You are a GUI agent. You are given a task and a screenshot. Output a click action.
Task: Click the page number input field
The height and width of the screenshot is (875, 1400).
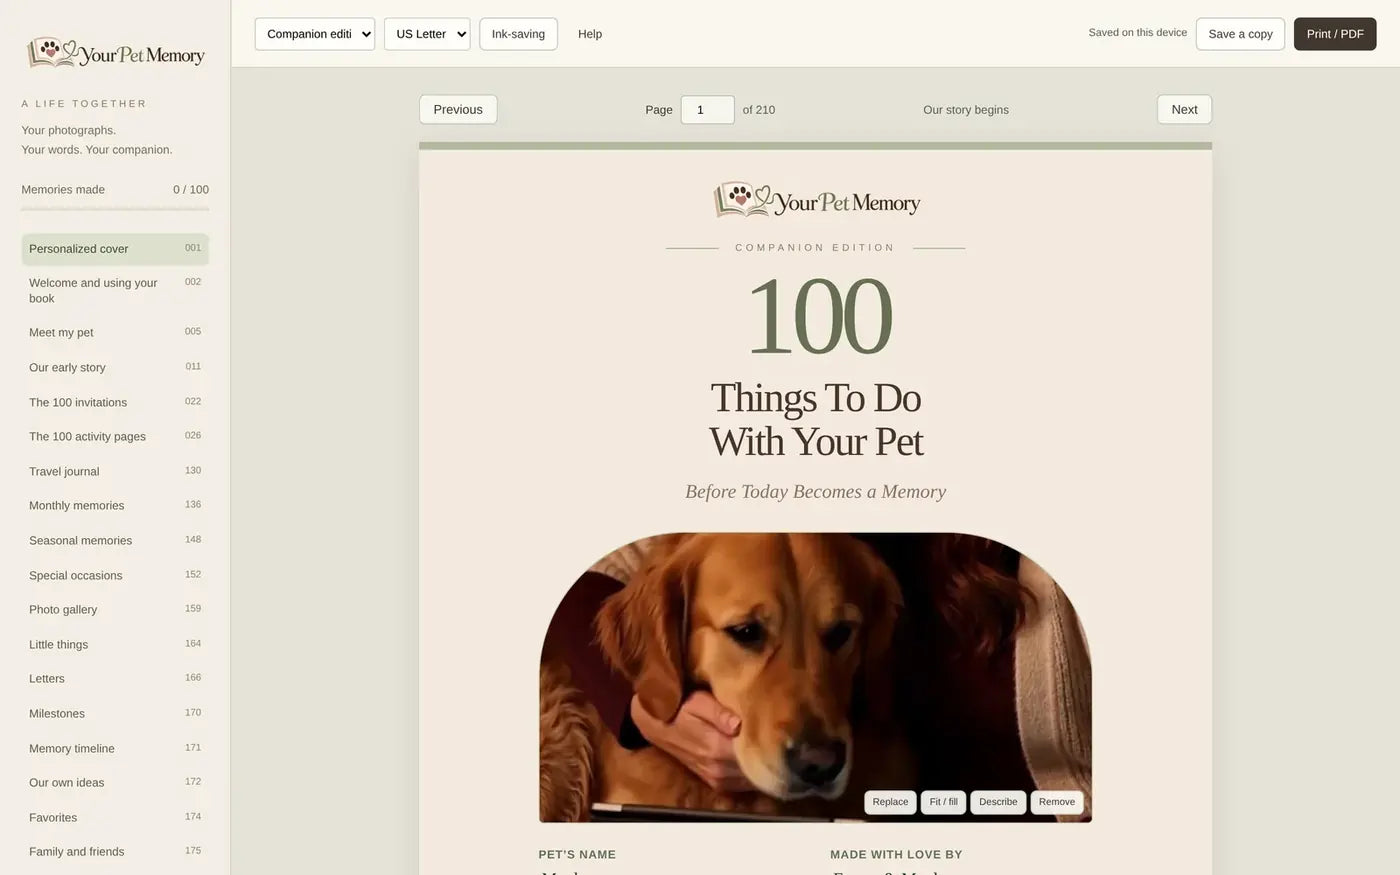tap(708, 110)
